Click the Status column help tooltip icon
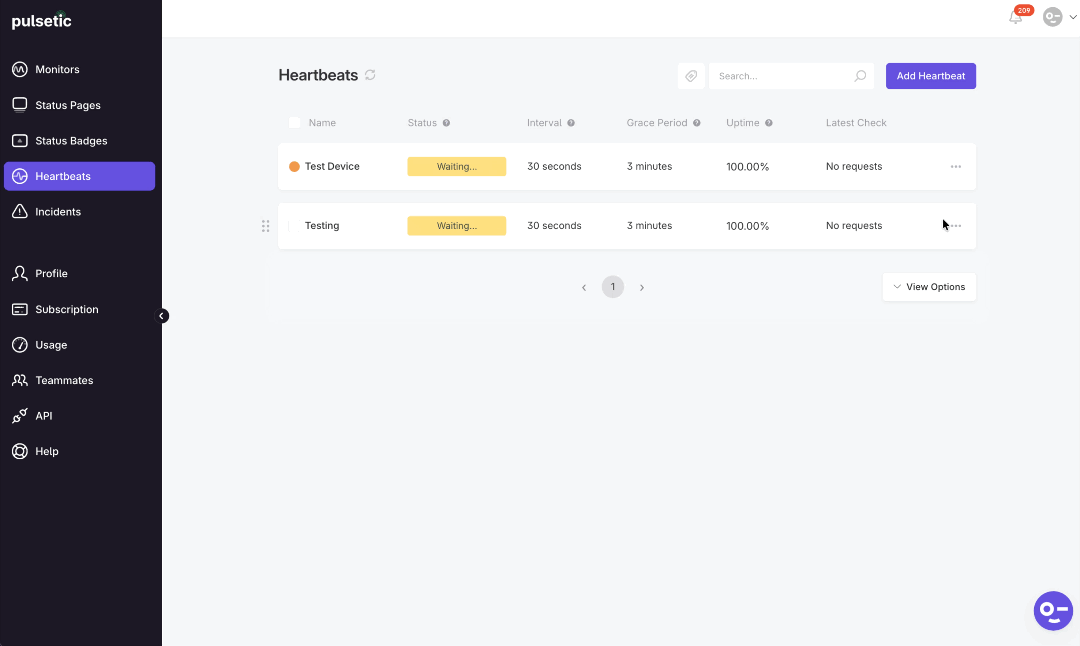This screenshot has width=1080, height=646. coord(445,123)
